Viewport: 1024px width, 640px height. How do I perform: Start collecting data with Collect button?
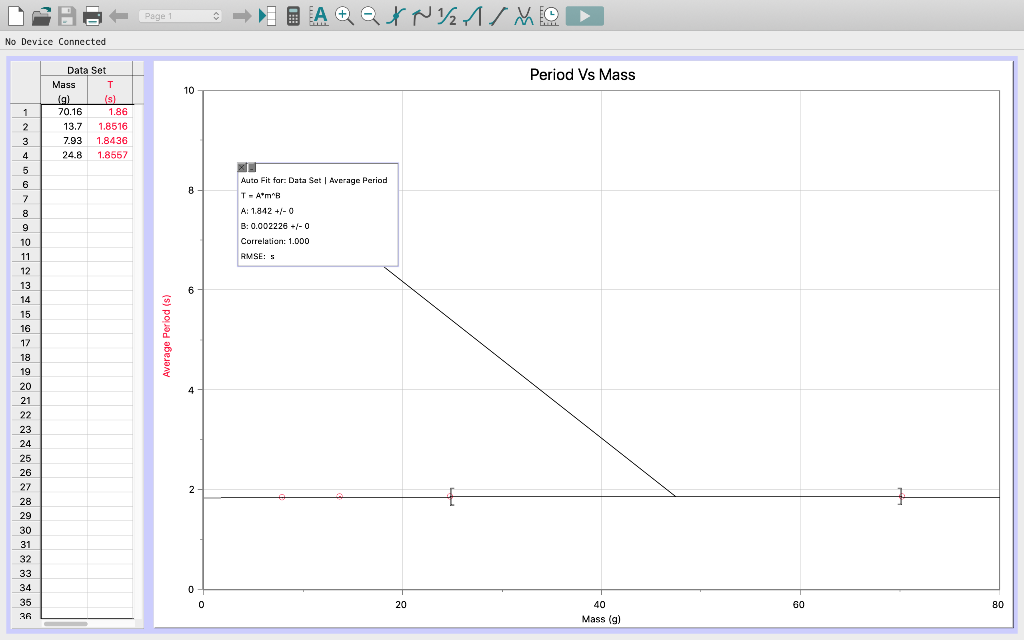tap(585, 15)
